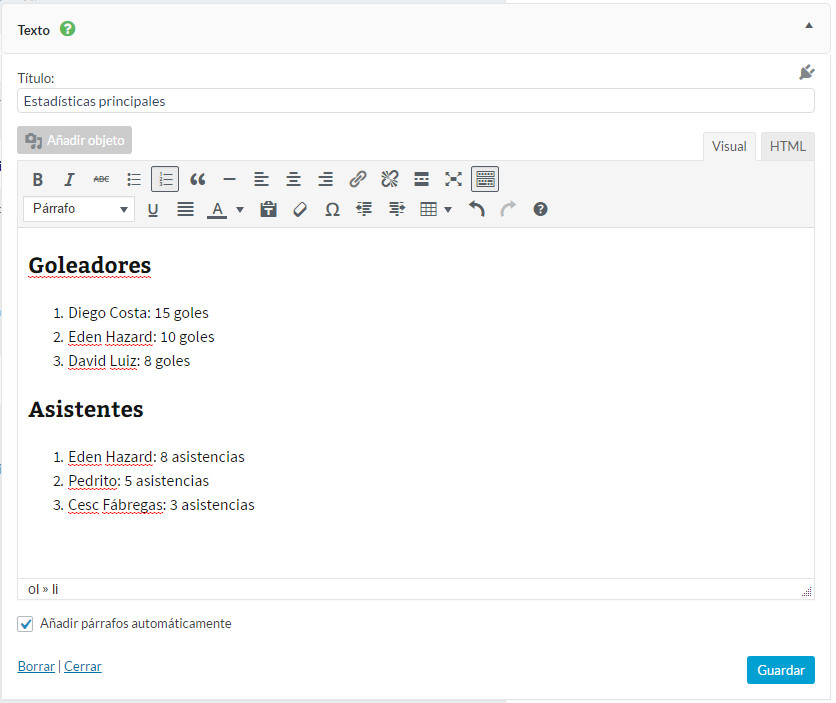836x703 pixels.
Task: Apply the current text color swatch
Action: point(216,210)
